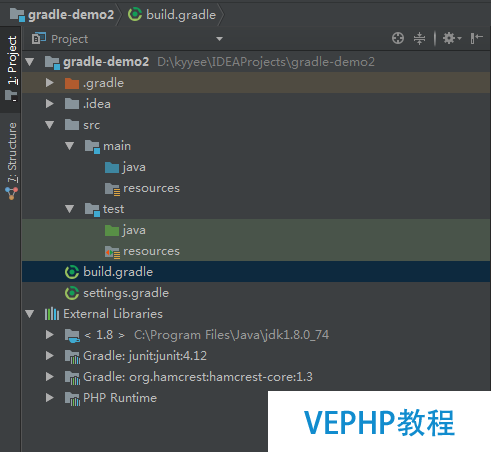Click the collapse all icon
491x452 pixels.
[x=419, y=38]
